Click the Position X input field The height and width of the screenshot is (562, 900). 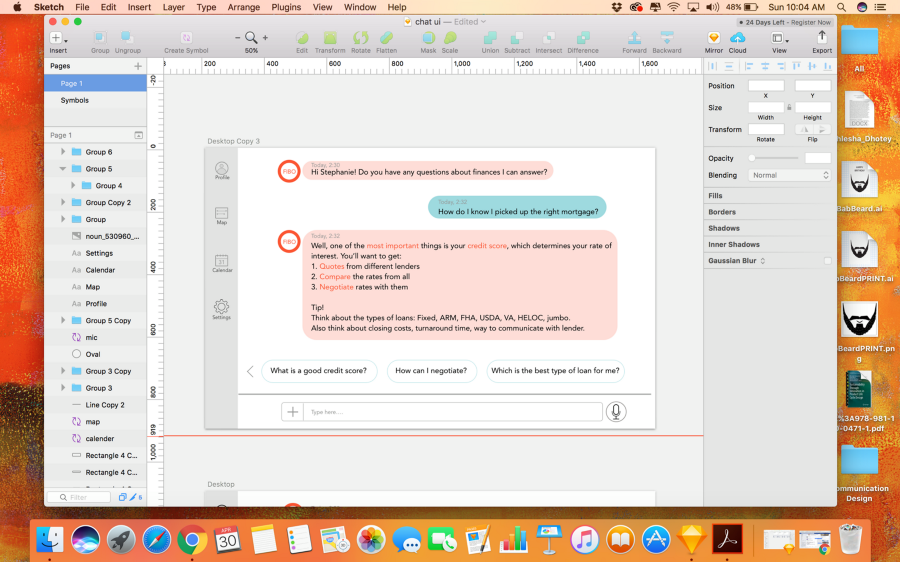tap(766, 86)
